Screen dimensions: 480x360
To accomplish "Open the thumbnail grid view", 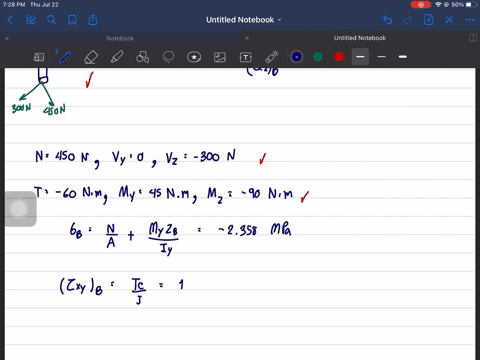I will (31, 20).
